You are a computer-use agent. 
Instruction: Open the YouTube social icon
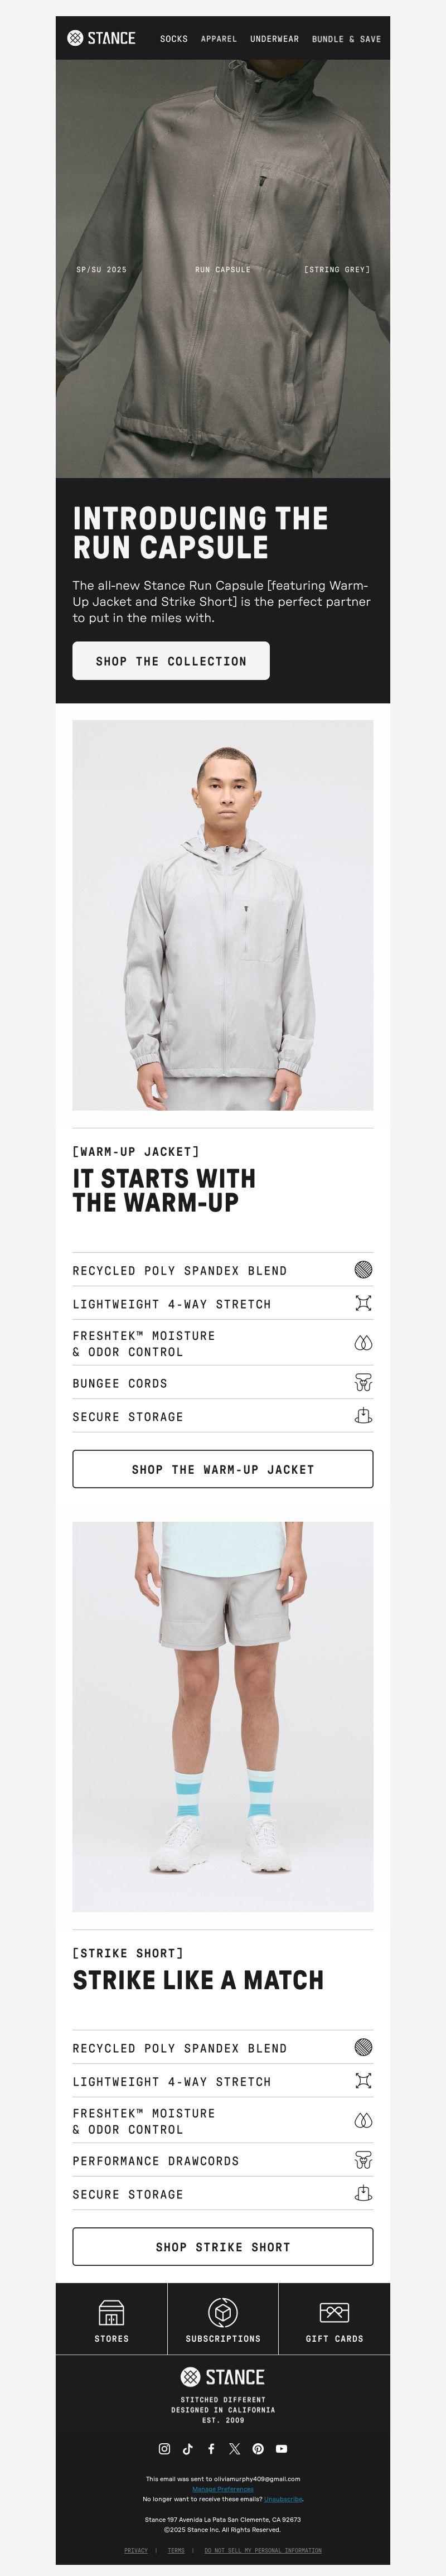click(x=282, y=2448)
